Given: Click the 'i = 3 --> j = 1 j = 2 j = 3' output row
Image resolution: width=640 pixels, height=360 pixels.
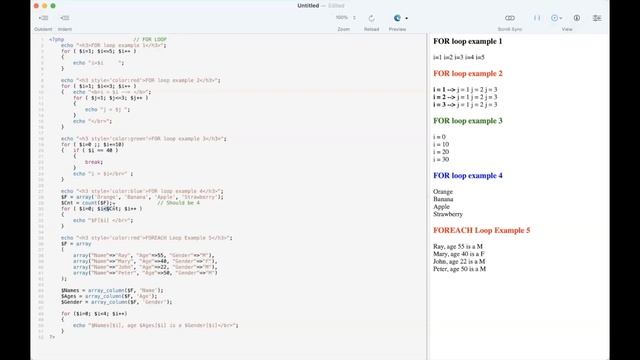Looking at the screenshot, I should (x=465, y=104).
